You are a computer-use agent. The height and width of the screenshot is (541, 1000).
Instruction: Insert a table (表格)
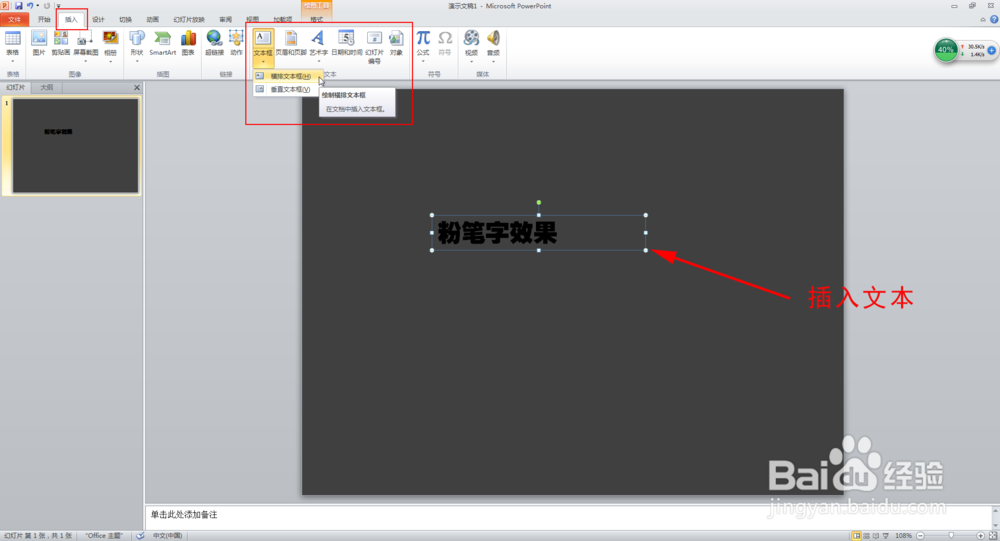(12, 42)
